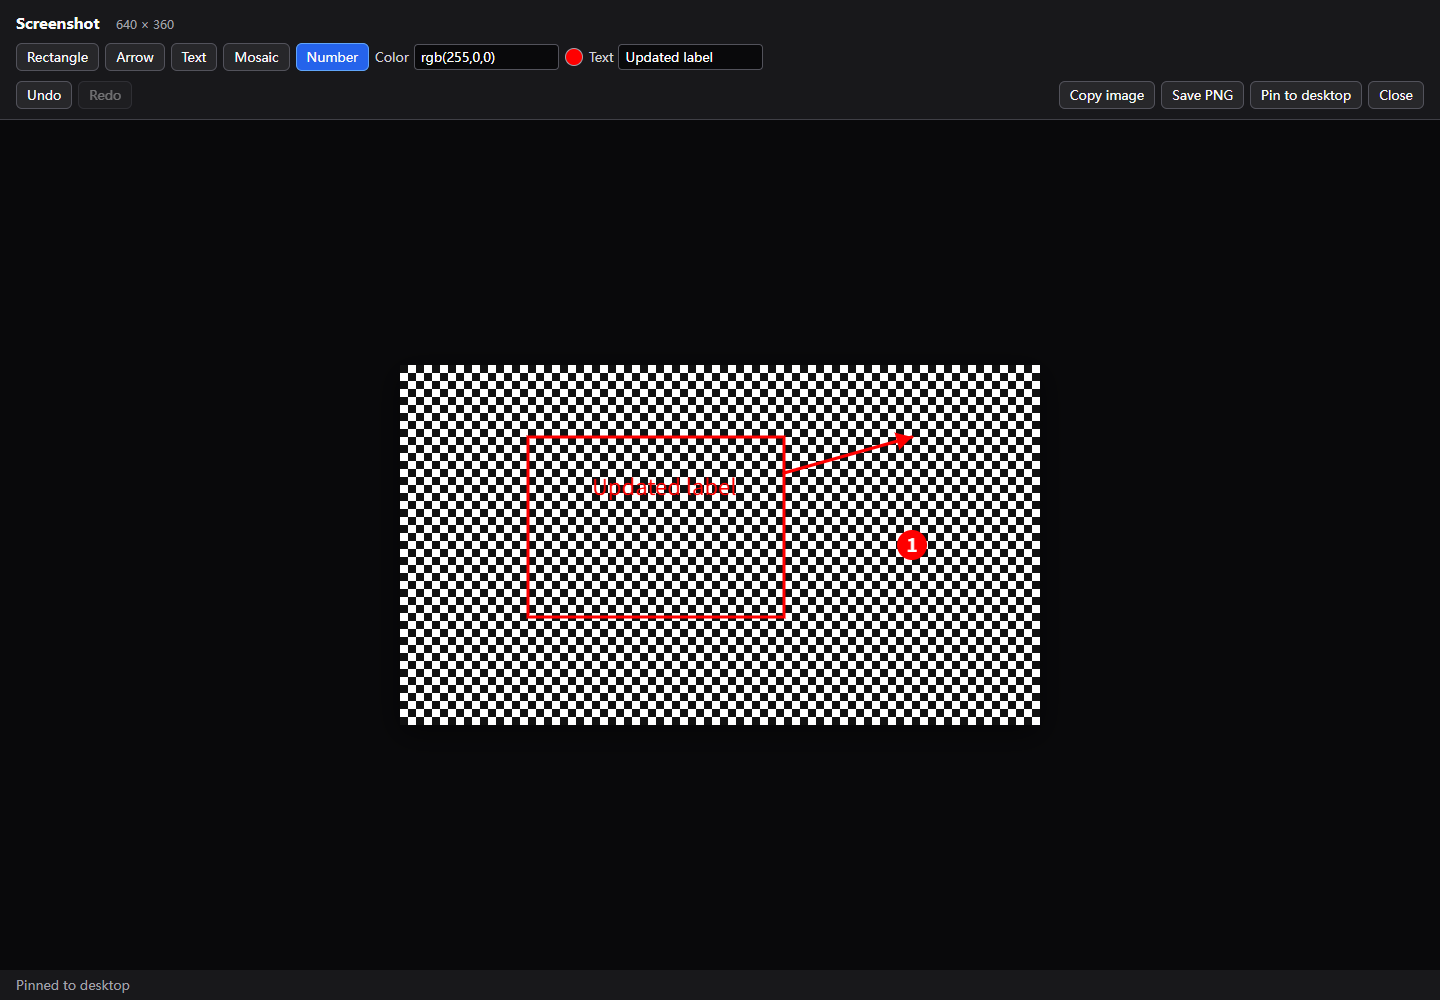This screenshot has height=1000, width=1440.
Task: Click the 'Pinned to desktop' status message
Action: [x=73, y=985]
